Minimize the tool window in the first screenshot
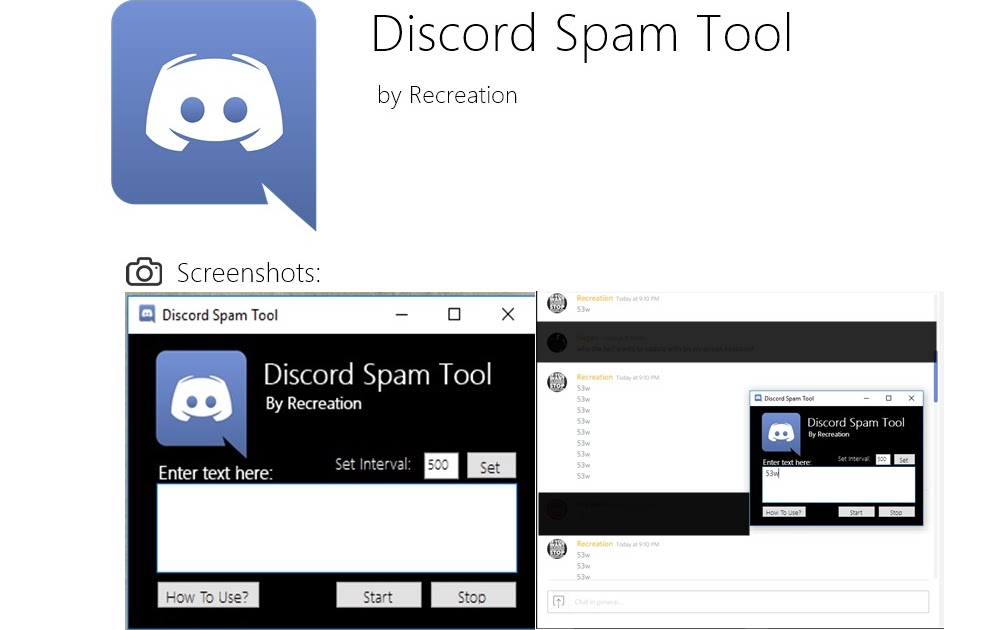The height and width of the screenshot is (630, 1007). [402, 315]
